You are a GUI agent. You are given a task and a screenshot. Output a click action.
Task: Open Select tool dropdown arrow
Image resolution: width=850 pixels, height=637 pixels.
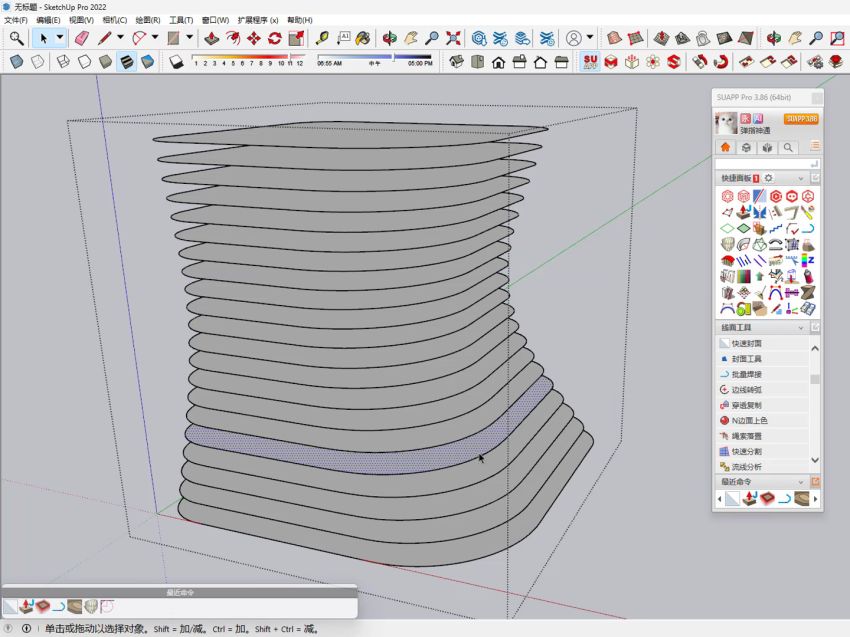pyautogui.click(x=60, y=38)
